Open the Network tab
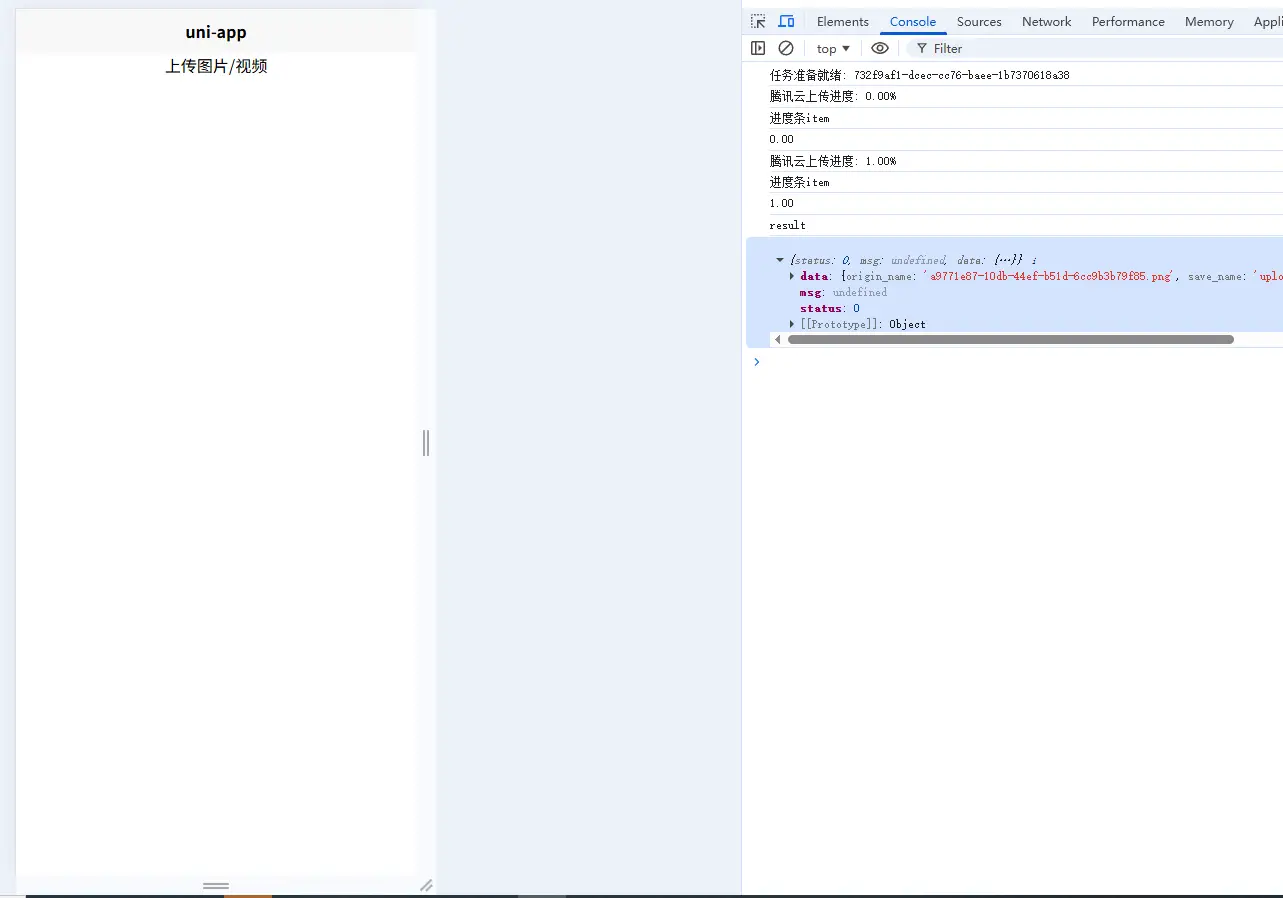The image size is (1283, 898). [x=1046, y=21]
